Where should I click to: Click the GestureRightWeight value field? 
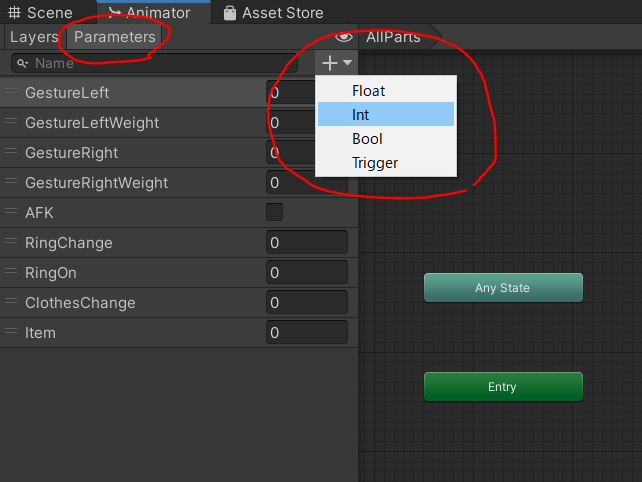[307, 183]
